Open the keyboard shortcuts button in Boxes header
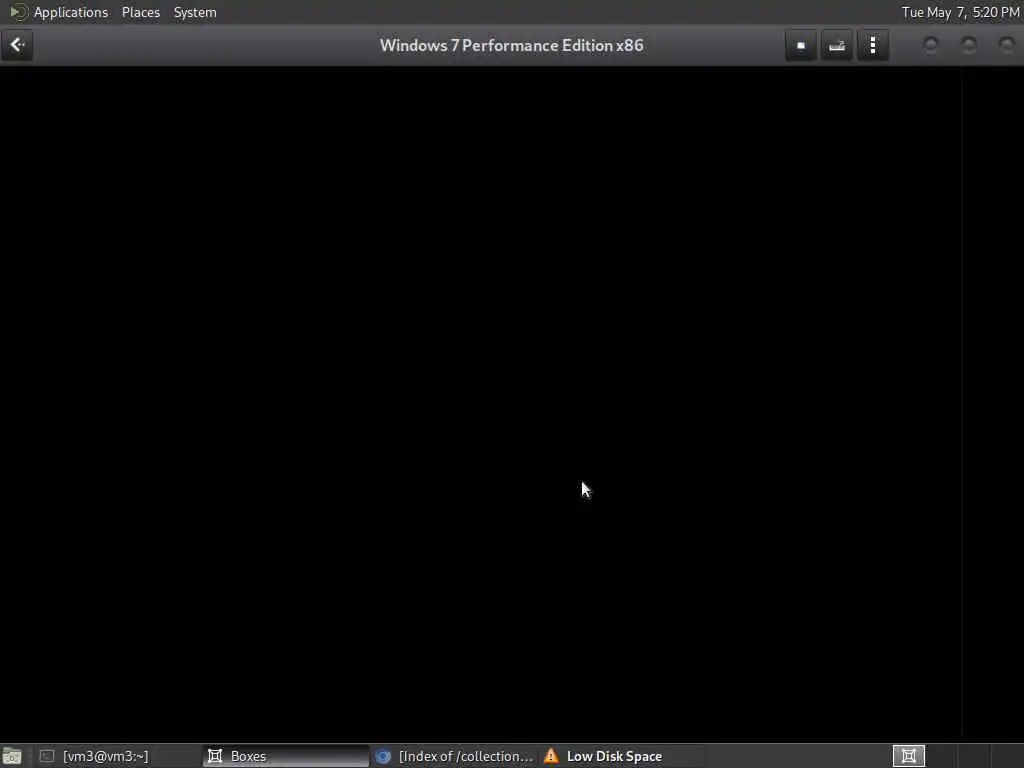1024x768 pixels. click(x=837, y=45)
